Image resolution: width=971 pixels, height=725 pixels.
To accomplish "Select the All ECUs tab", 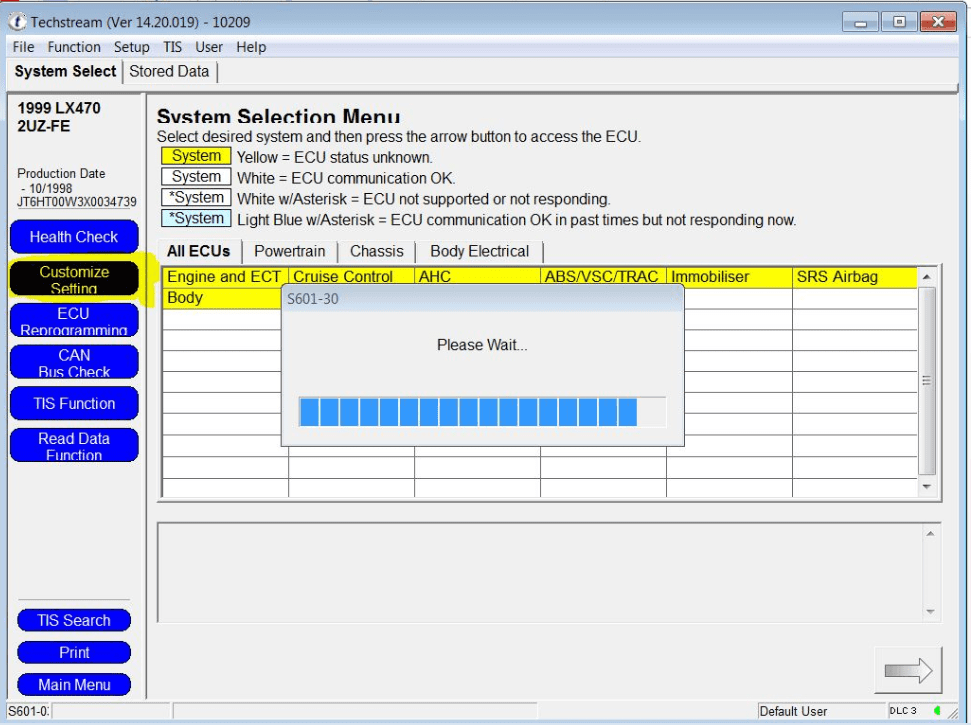I will (x=198, y=251).
